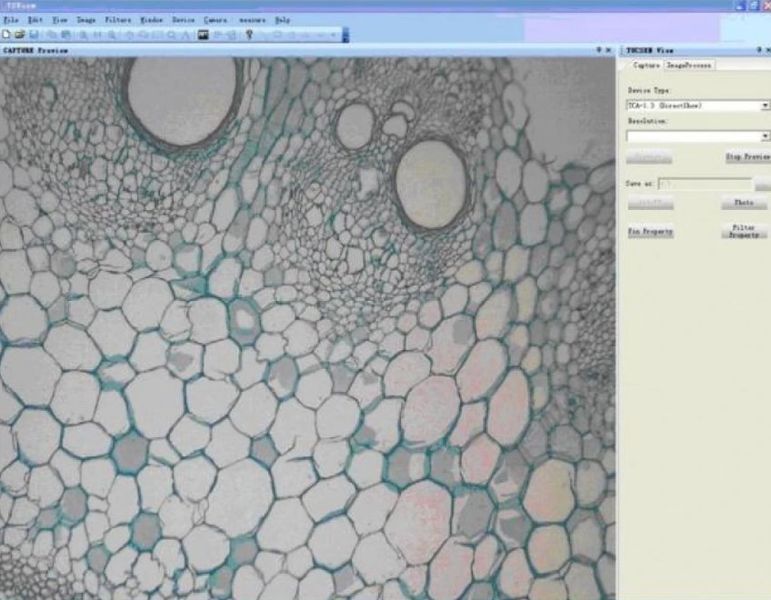Screen dimensions: 771x600
Task: Click the Save disk toolbar icon
Action: click(34, 34)
